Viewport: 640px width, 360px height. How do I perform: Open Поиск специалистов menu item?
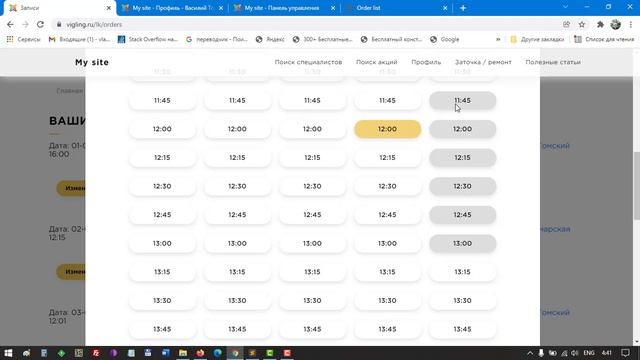pyautogui.click(x=308, y=62)
